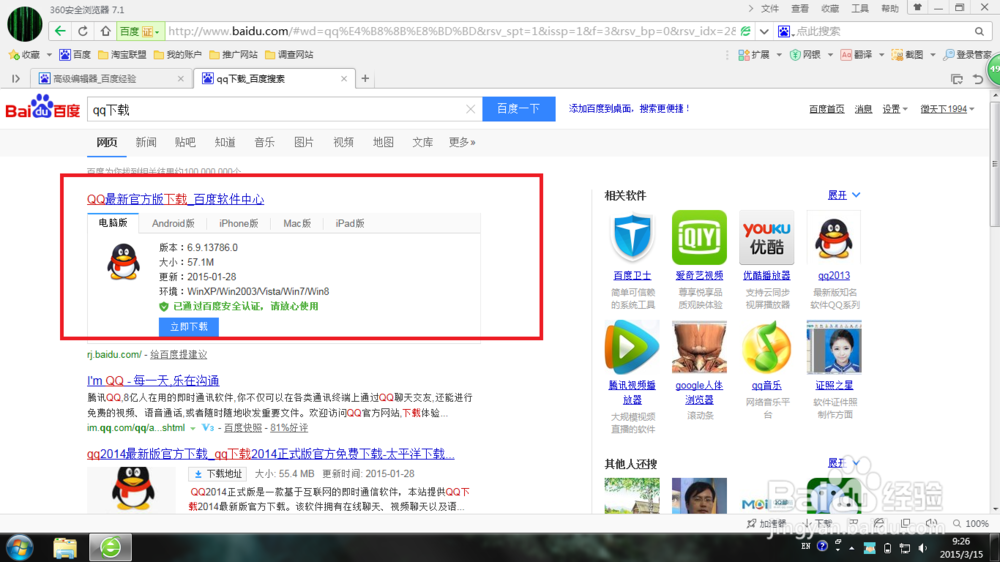Open 百度 证 site identity dropdown
The width and height of the screenshot is (1000, 562).
140,31
